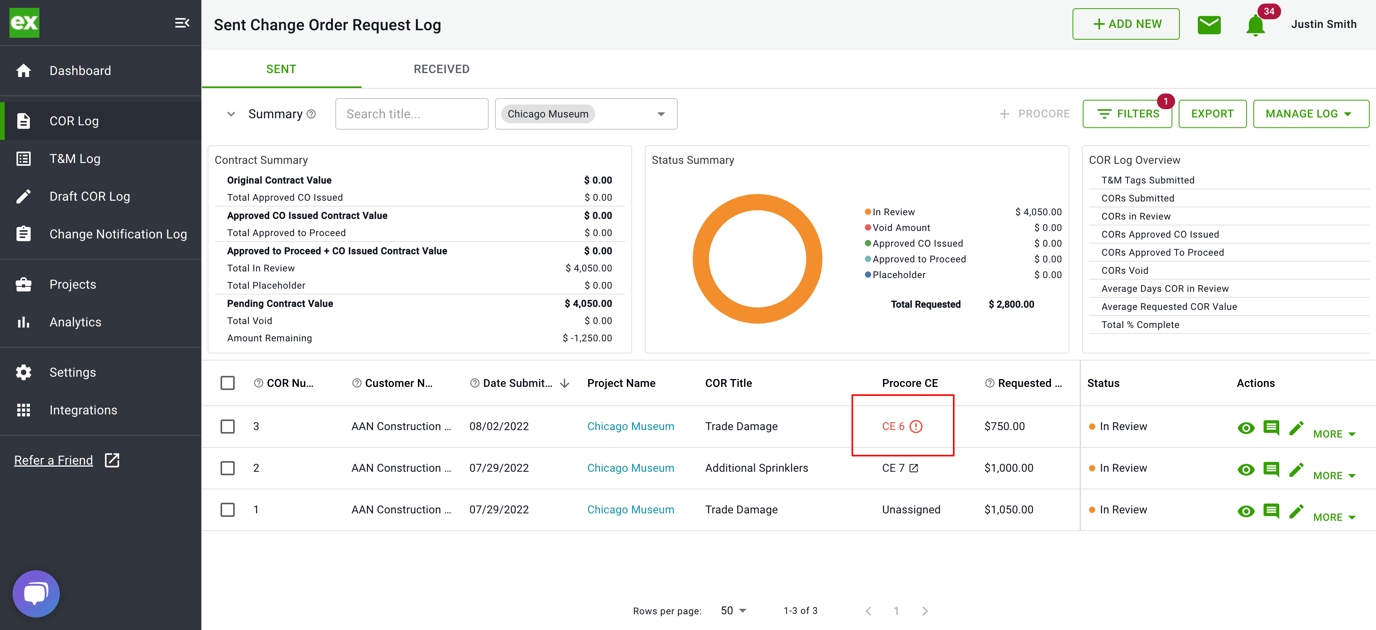The width and height of the screenshot is (1376, 630).
Task: Edit COR 1 using the pencil icon
Action: click(x=1296, y=510)
